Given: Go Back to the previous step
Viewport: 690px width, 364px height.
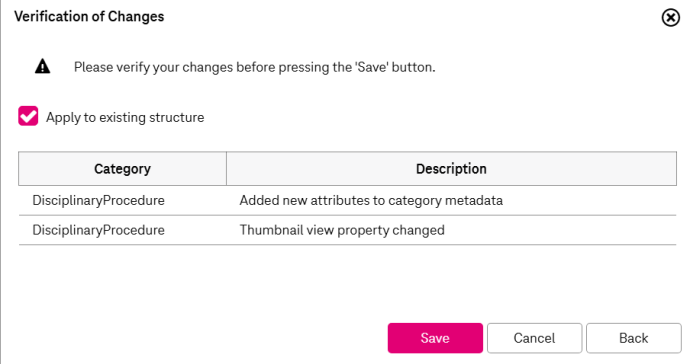Looking at the screenshot, I should (x=634, y=338).
